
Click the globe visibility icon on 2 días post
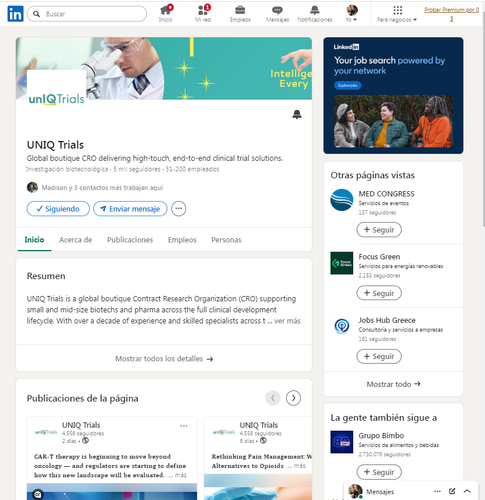click(85, 441)
